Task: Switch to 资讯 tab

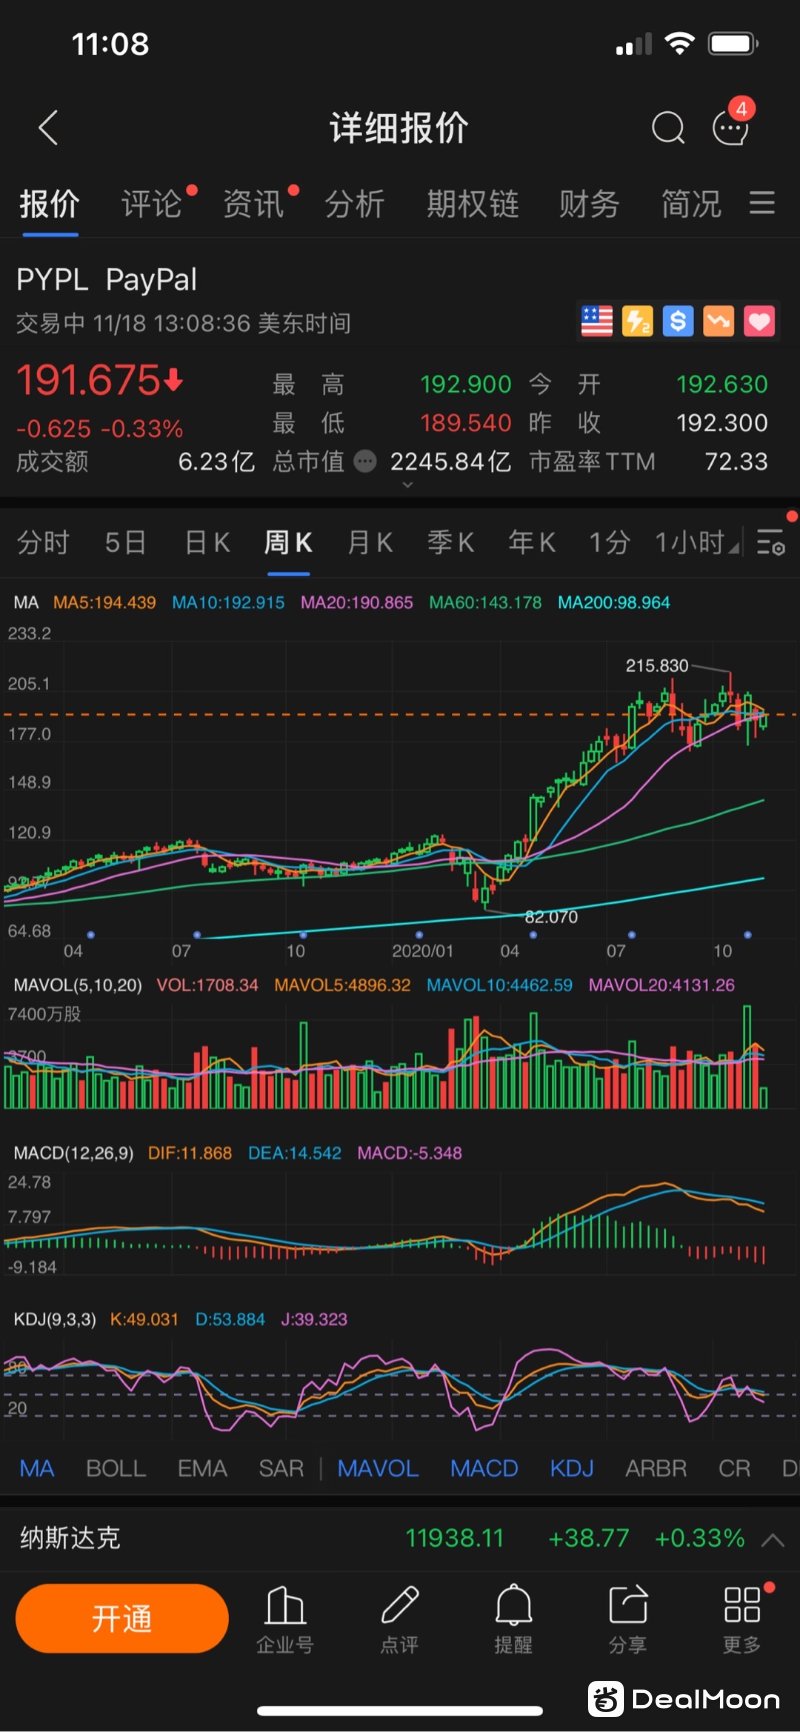Action: [x=253, y=204]
